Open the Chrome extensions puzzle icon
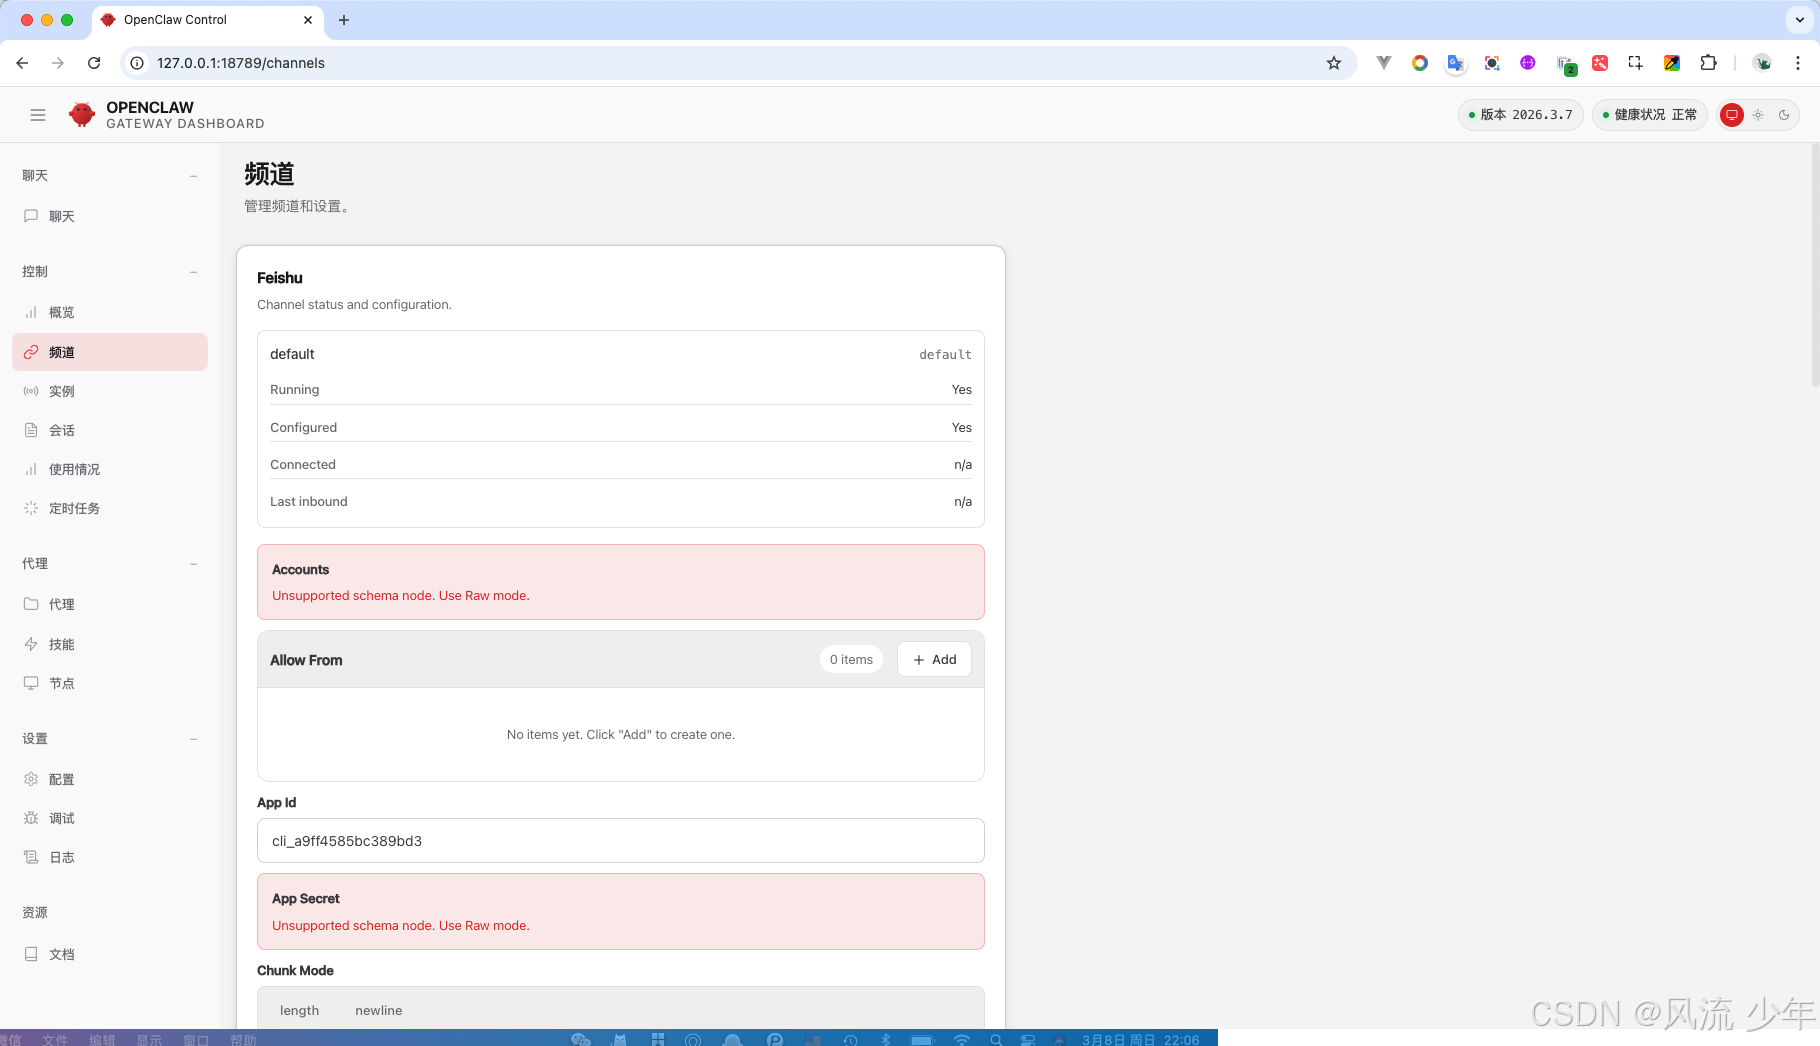1820x1046 pixels. 1708,63
